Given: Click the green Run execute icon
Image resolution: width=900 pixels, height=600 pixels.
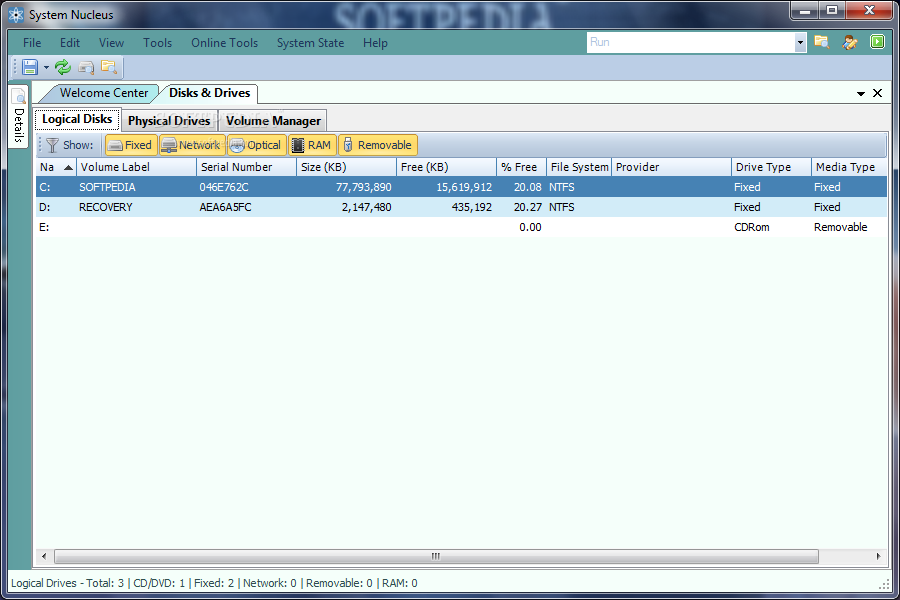Looking at the screenshot, I should coord(877,42).
